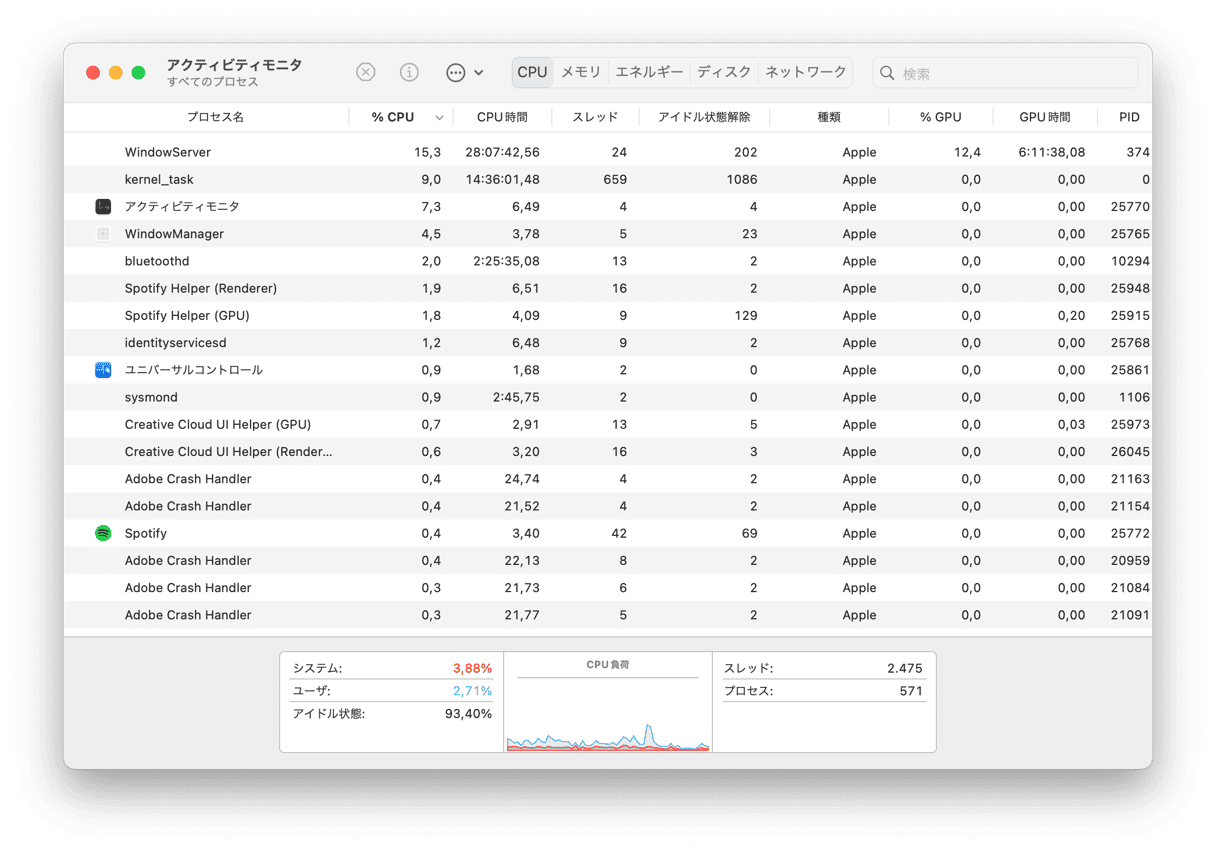This screenshot has height=853, width=1216.
Task: Select the kernel_task process row
Action: coord(608,180)
